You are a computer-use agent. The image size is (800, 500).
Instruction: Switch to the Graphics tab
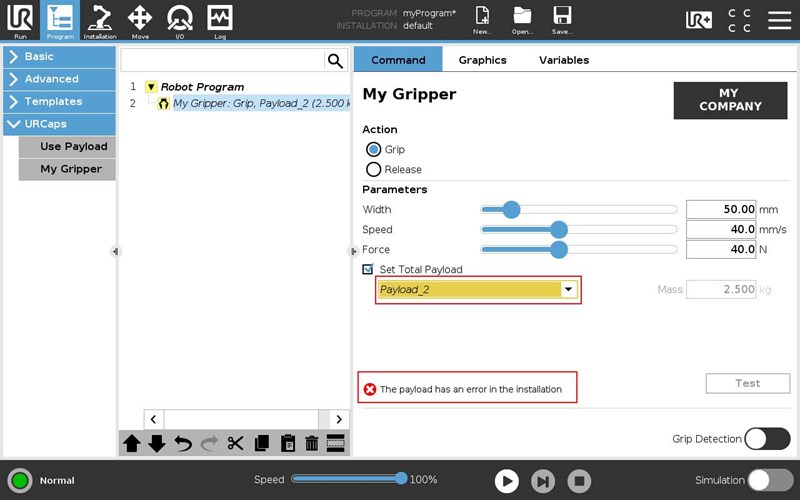[482, 60]
